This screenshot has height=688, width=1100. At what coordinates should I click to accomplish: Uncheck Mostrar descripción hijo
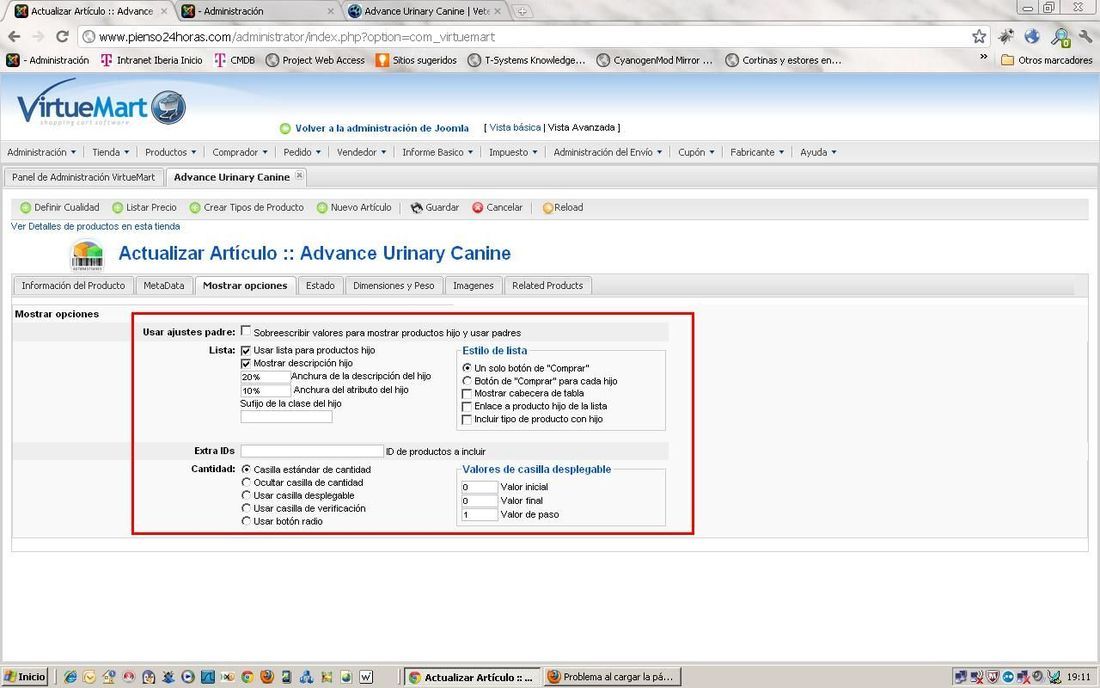coord(246,363)
